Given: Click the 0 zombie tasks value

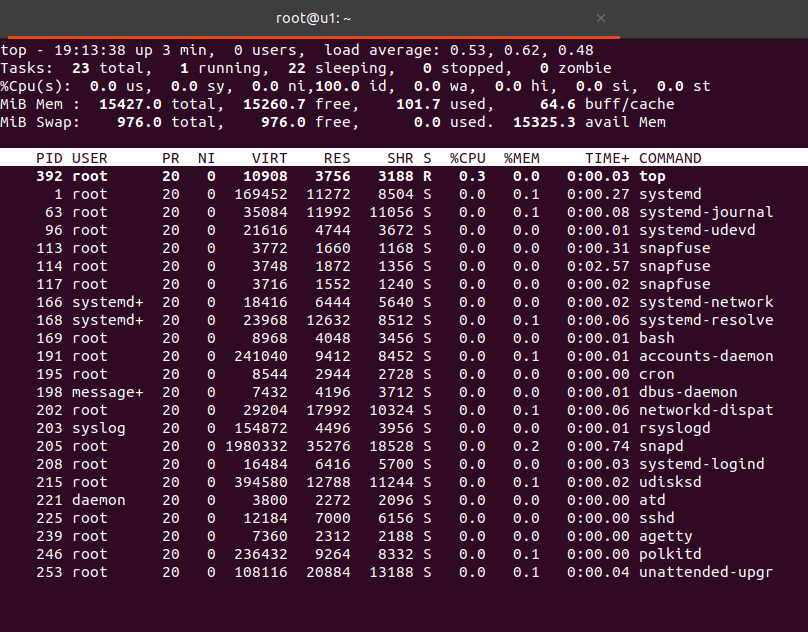Looking at the screenshot, I should point(544,69).
